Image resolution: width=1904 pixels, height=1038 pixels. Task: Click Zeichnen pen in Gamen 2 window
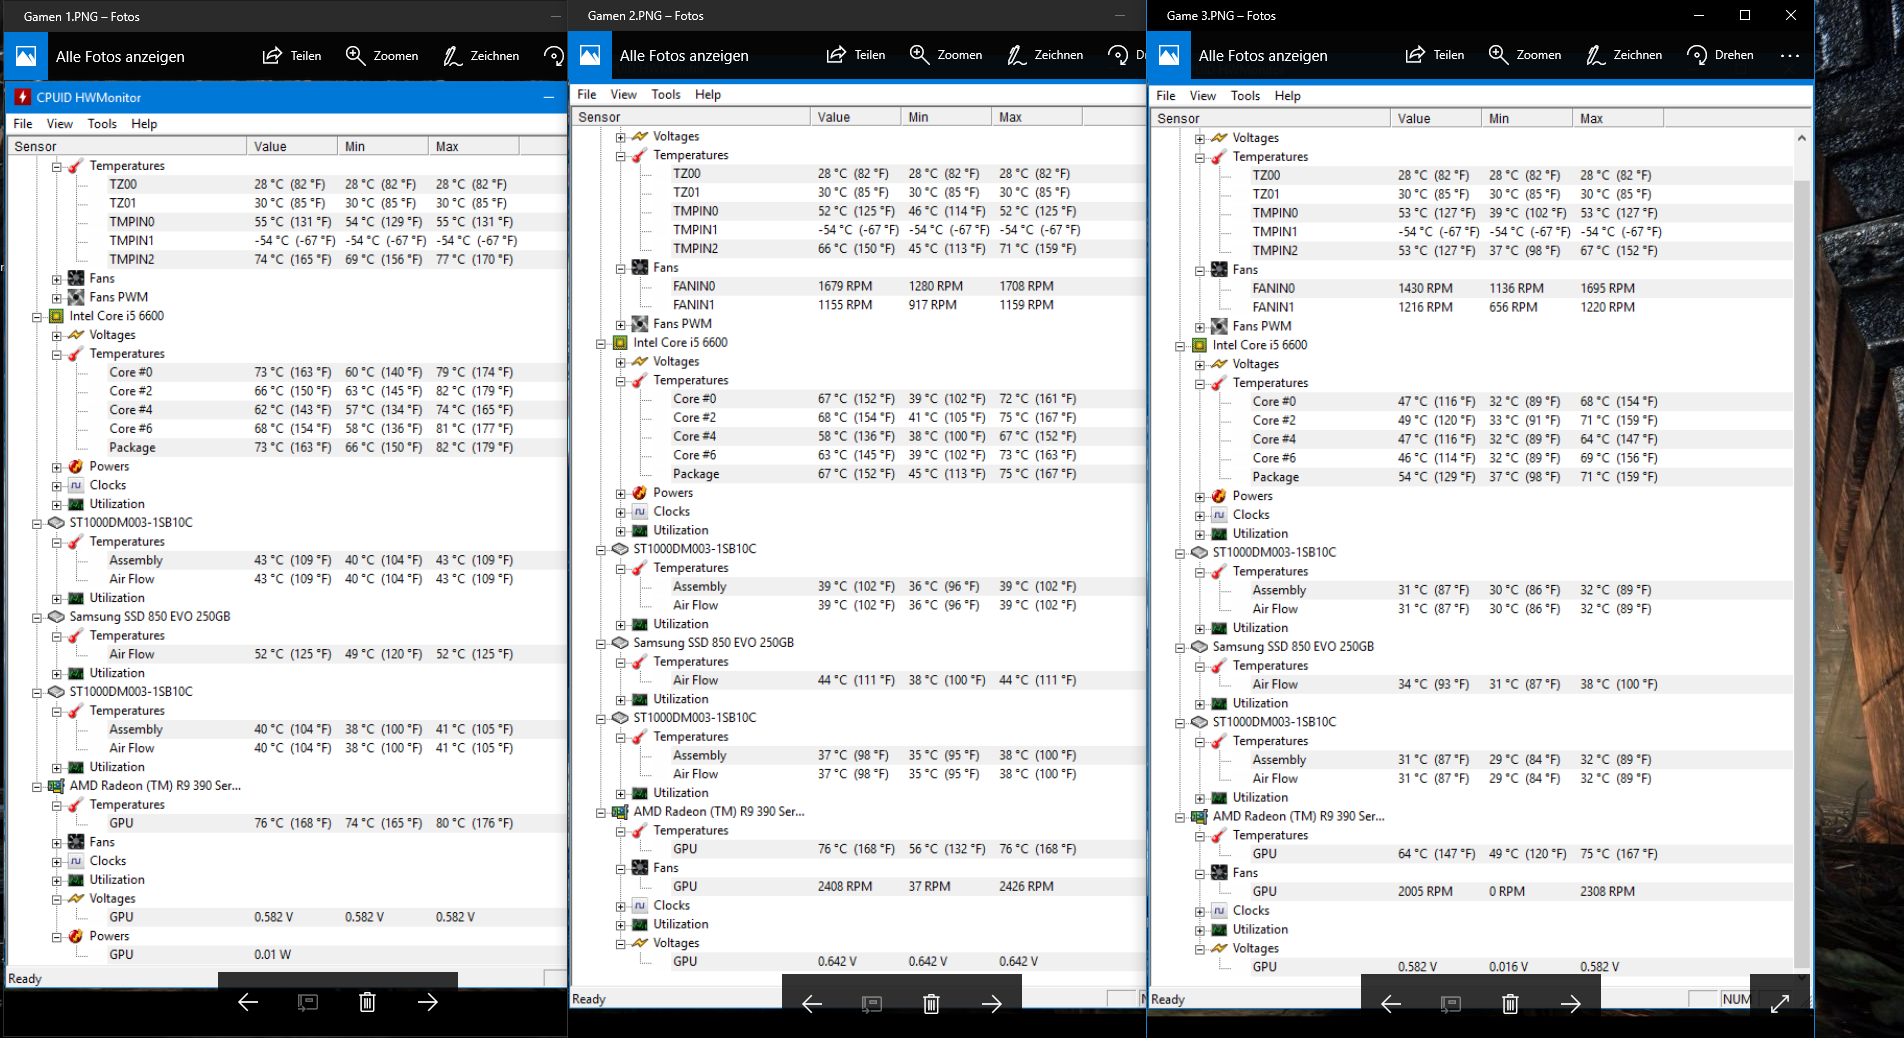pyautogui.click(x=1016, y=55)
